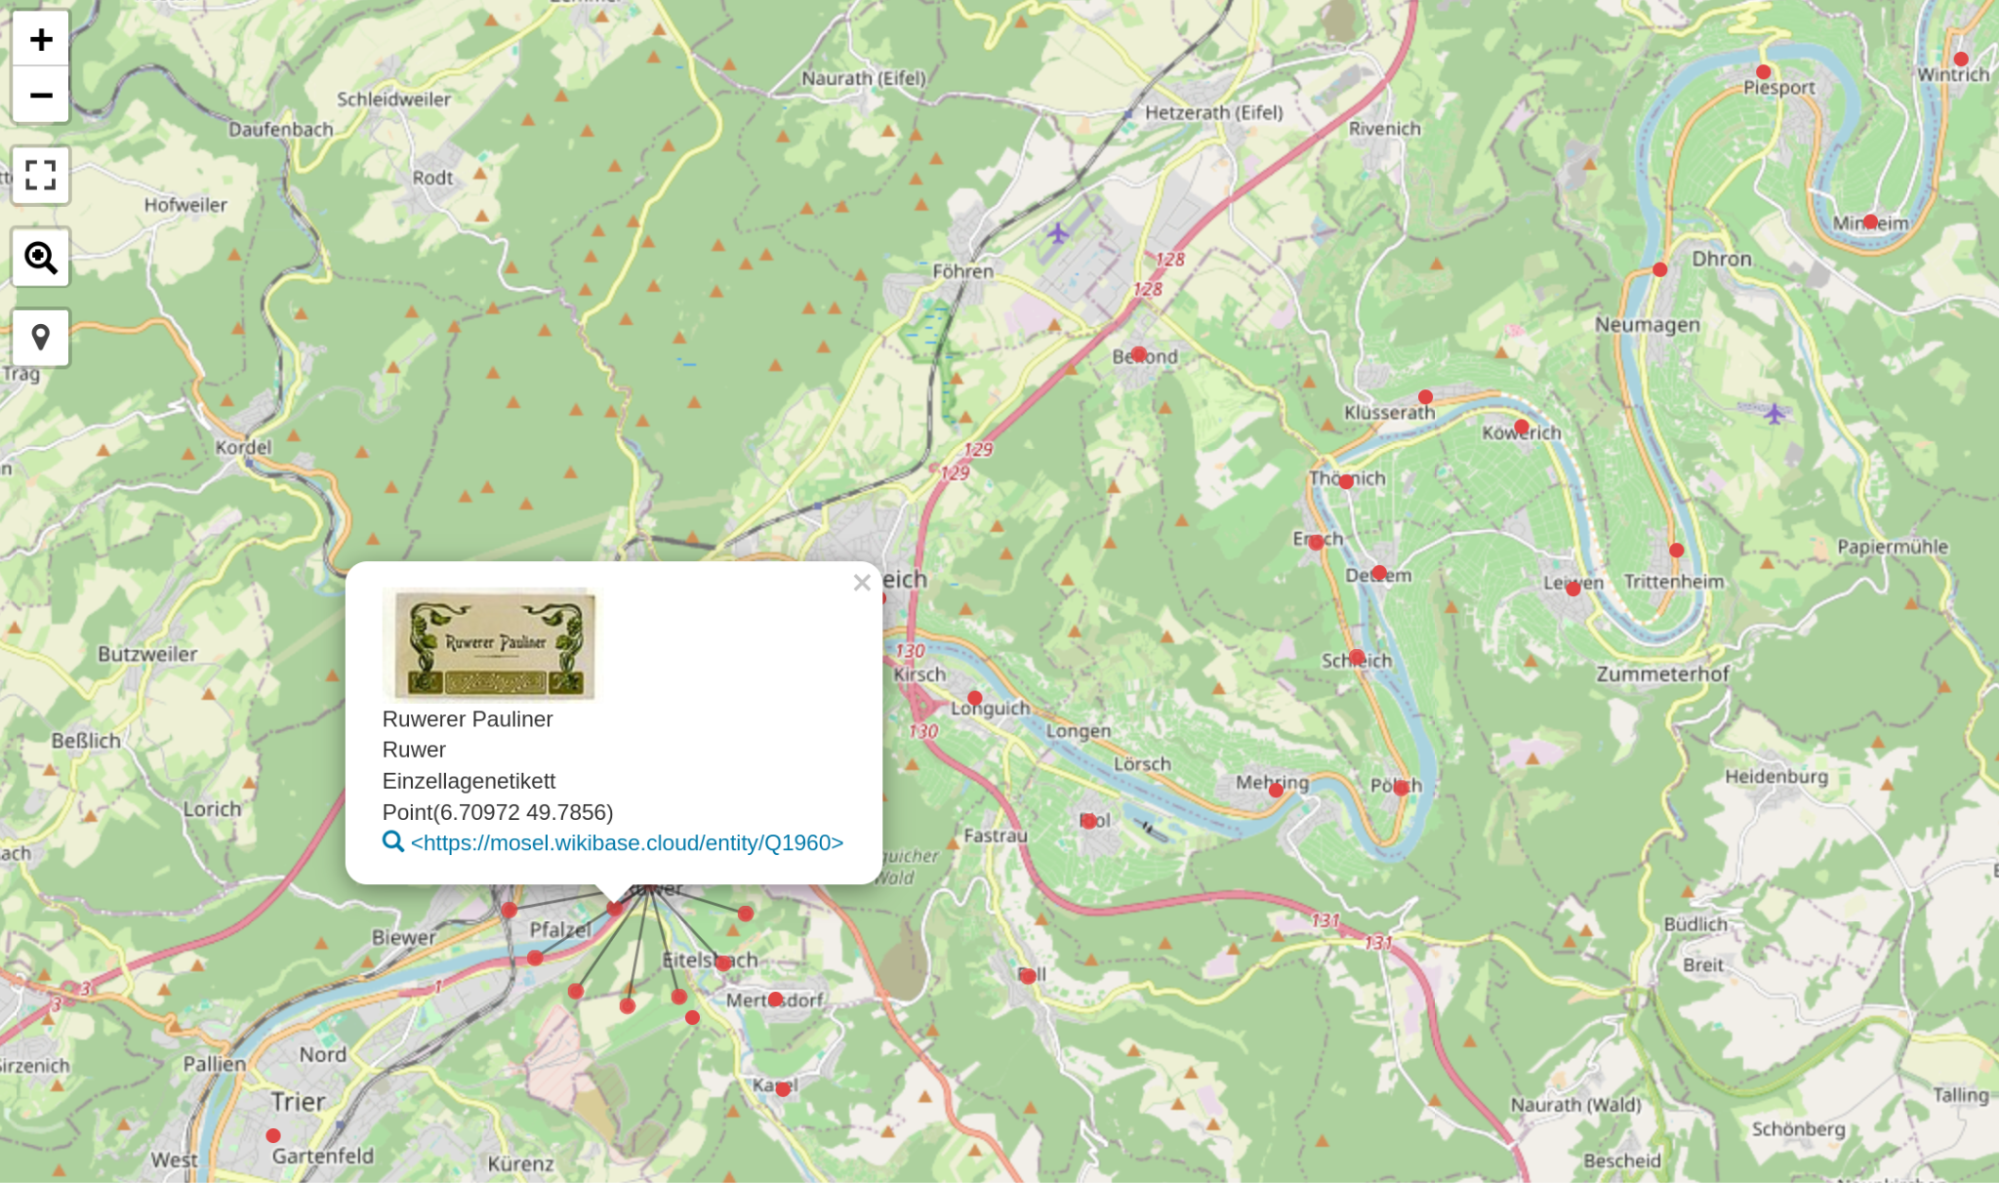
Task: Click the red marker at Leiwen
Action: pyautogui.click(x=1573, y=589)
